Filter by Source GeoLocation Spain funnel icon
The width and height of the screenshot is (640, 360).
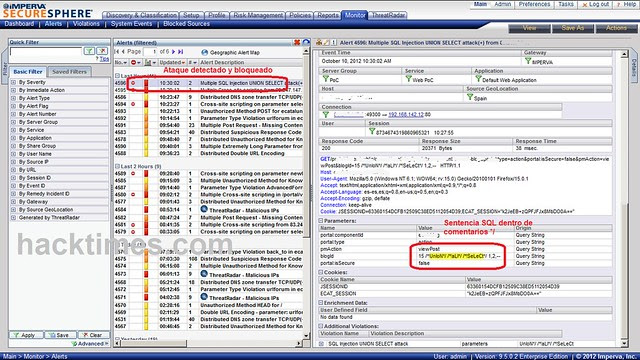(470, 97)
